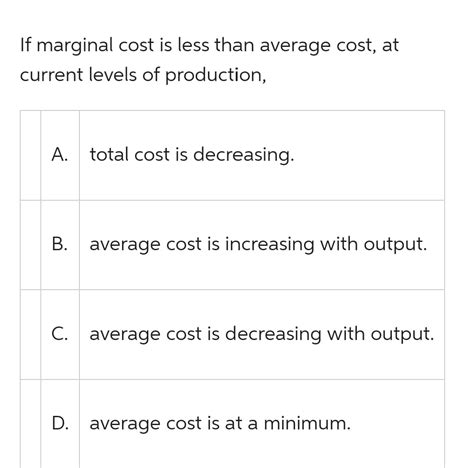Click empty selection cell left of C
Image resolution: width=474 pixels, height=468 pixels.
(x=30, y=334)
